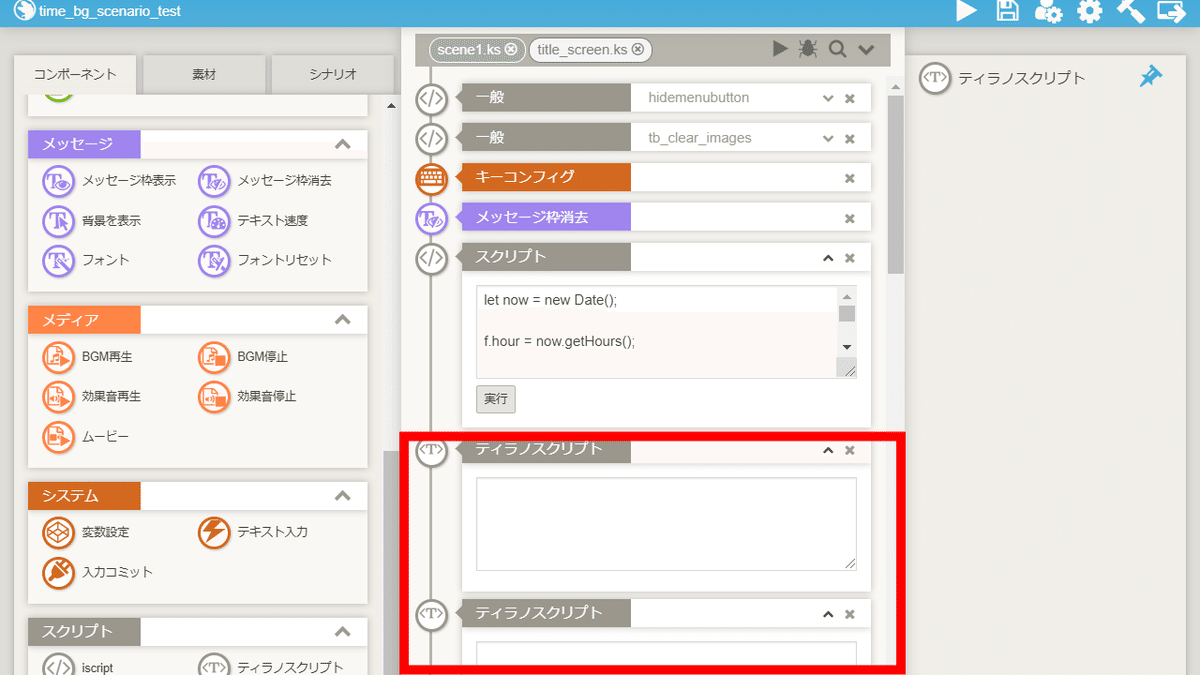
Task: Collapse the first ティラノスクリプト block
Action: 828,450
